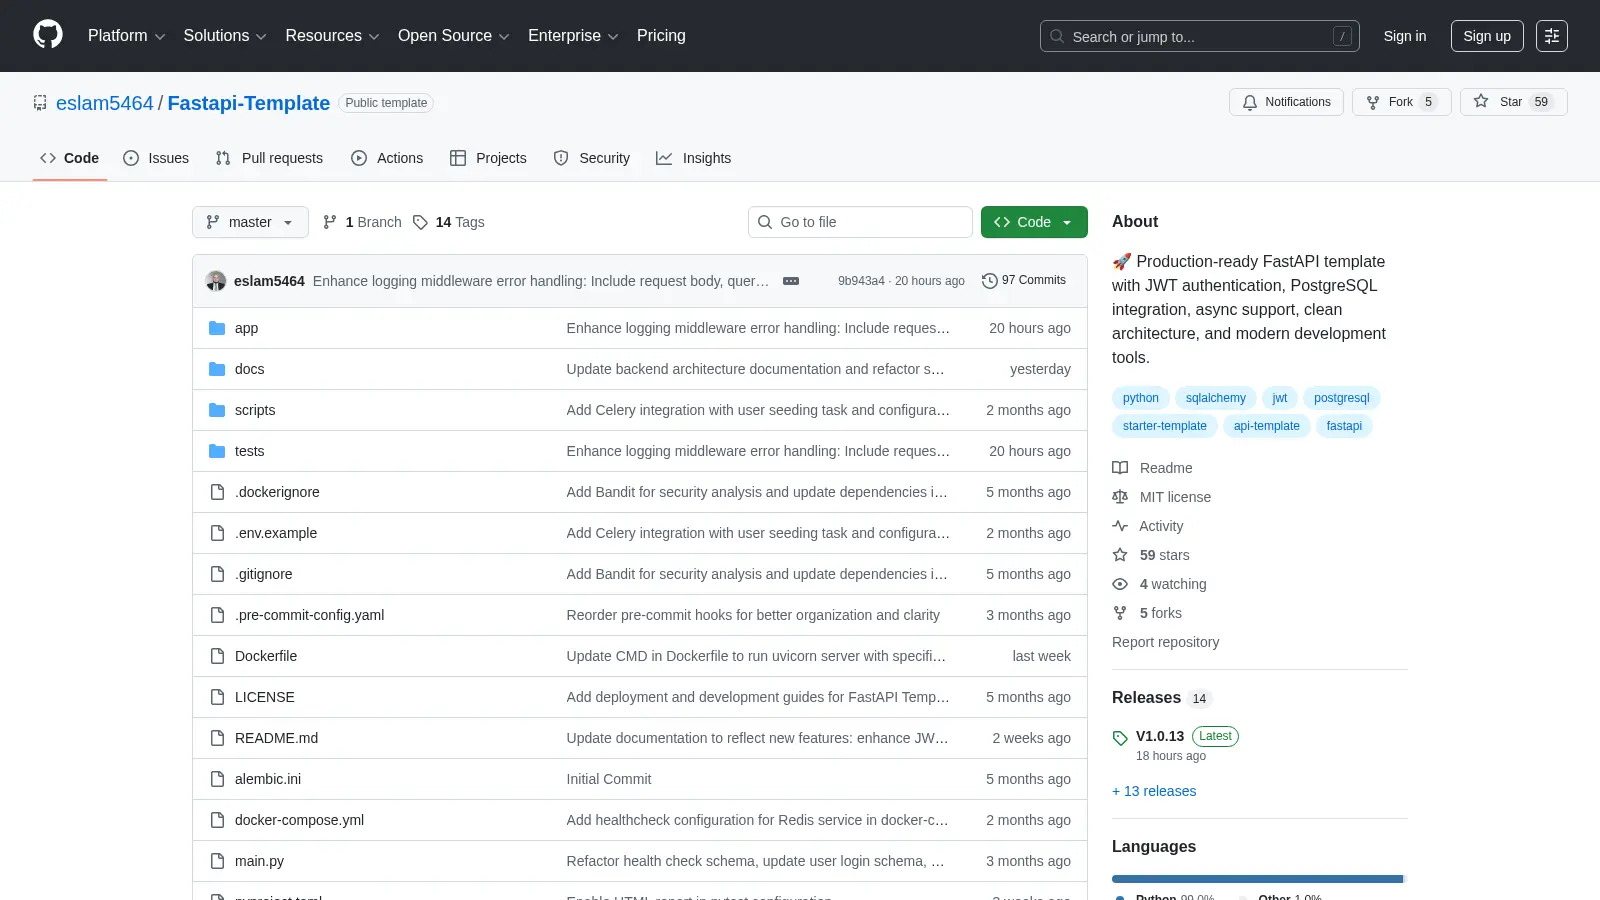Expand the Enterprise menu
Screen dimensions: 1600x900
point(573,36)
